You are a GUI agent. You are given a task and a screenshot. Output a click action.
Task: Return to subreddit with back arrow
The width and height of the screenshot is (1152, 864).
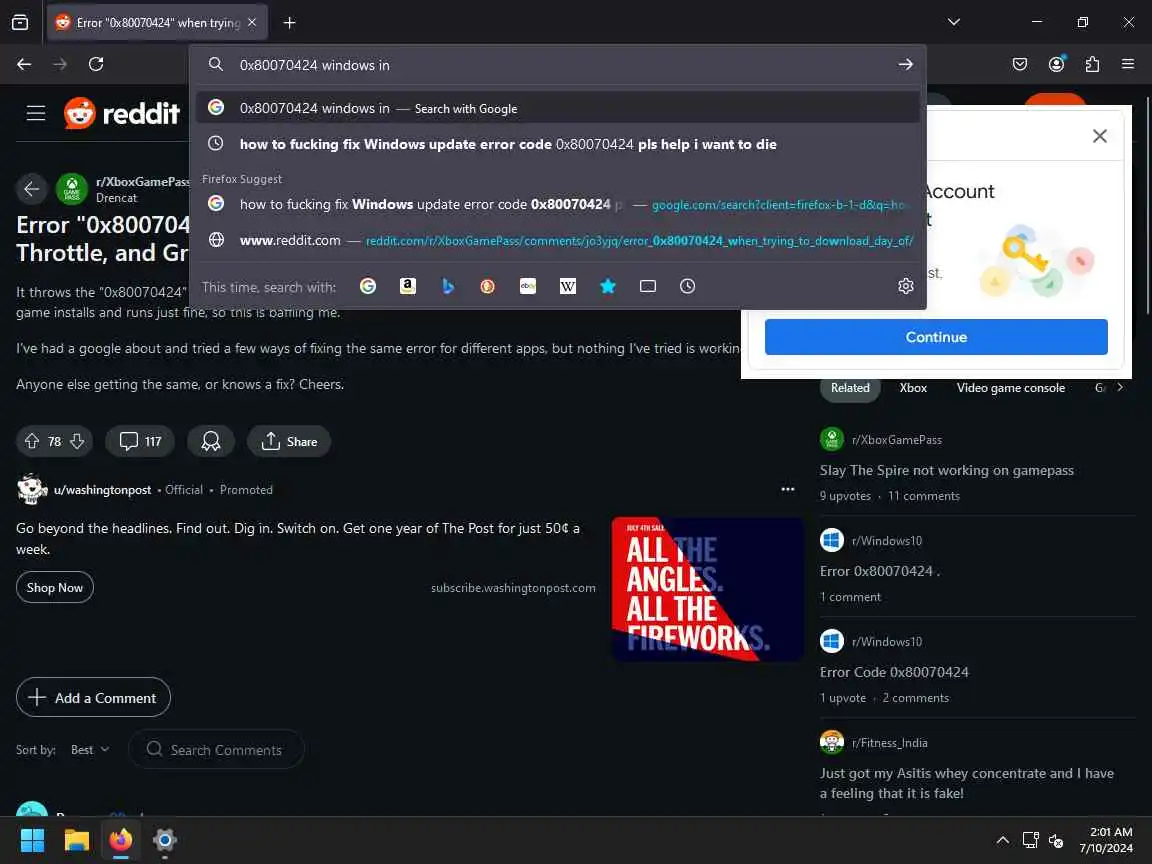click(32, 189)
